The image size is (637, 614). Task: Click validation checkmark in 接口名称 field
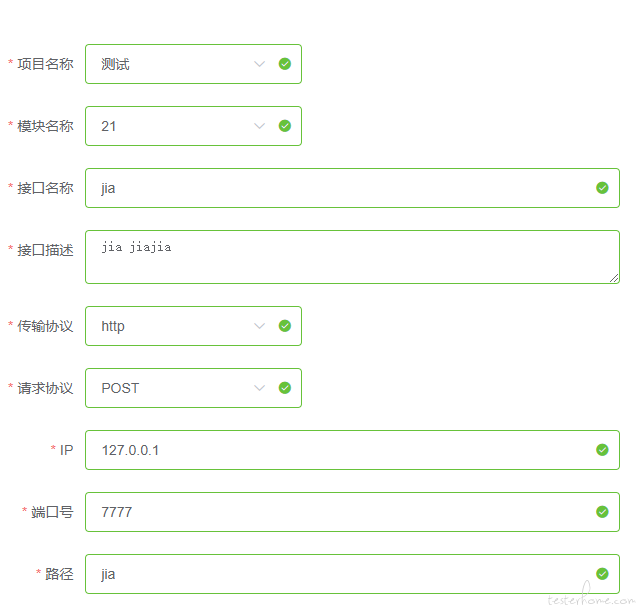(602, 188)
